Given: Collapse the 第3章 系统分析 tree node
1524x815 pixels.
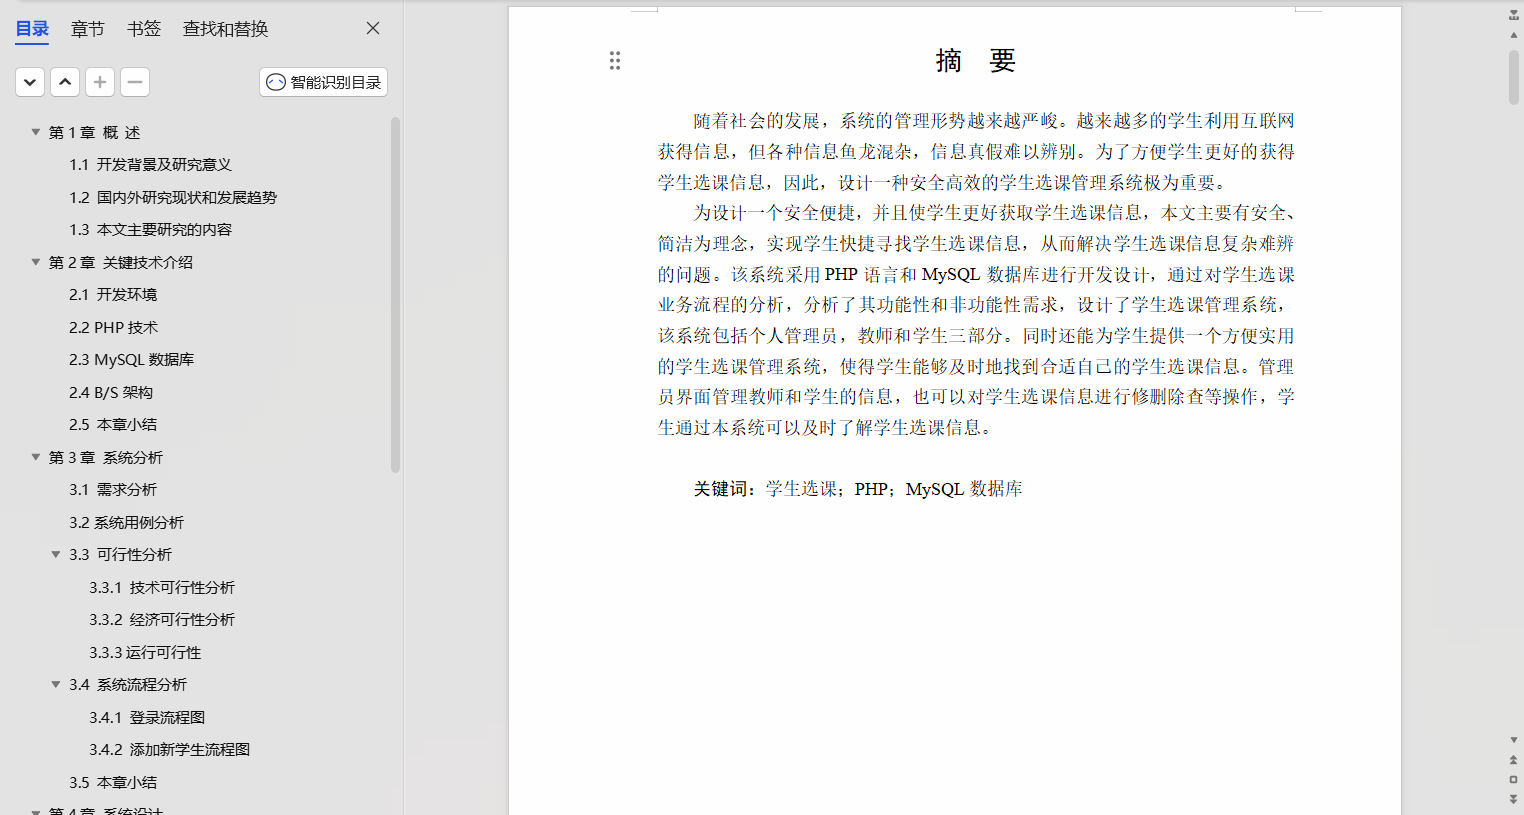Looking at the screenshot, I should pos(35,457).
